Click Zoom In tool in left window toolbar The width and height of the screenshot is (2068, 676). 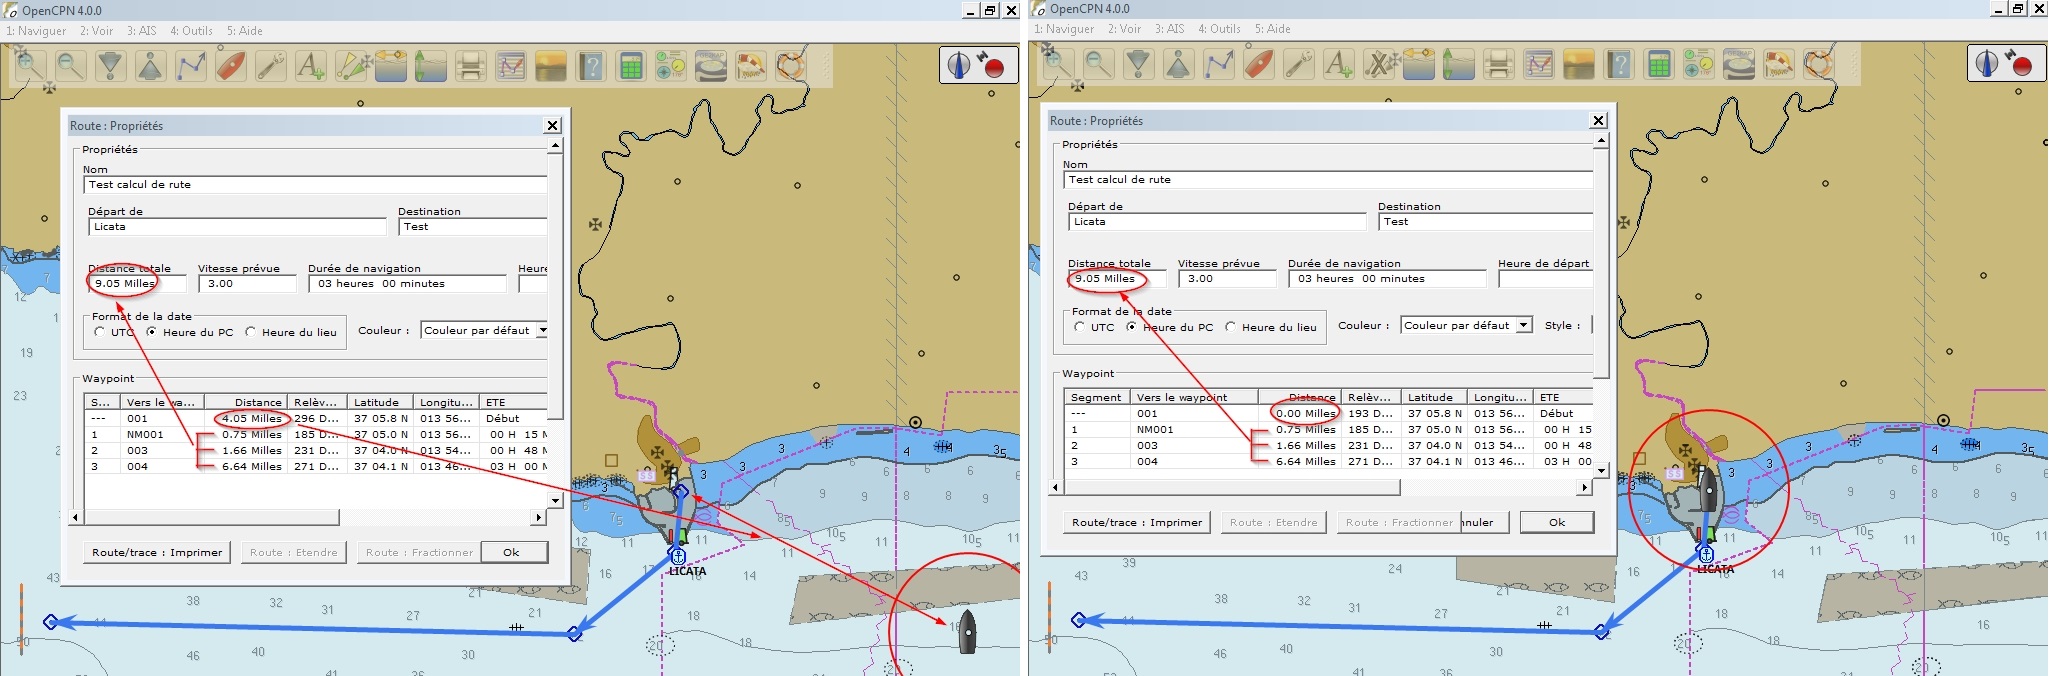tap(29, 66)
